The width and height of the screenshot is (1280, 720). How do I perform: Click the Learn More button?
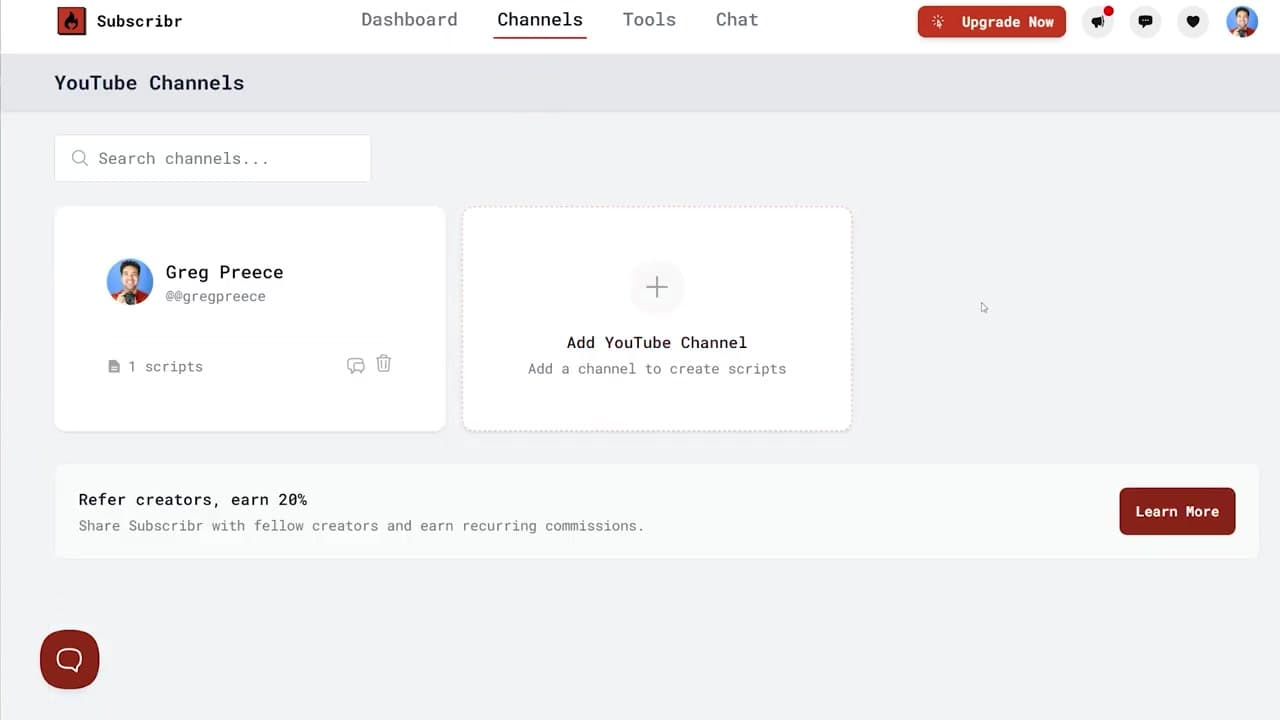[x=1177, y=511]
